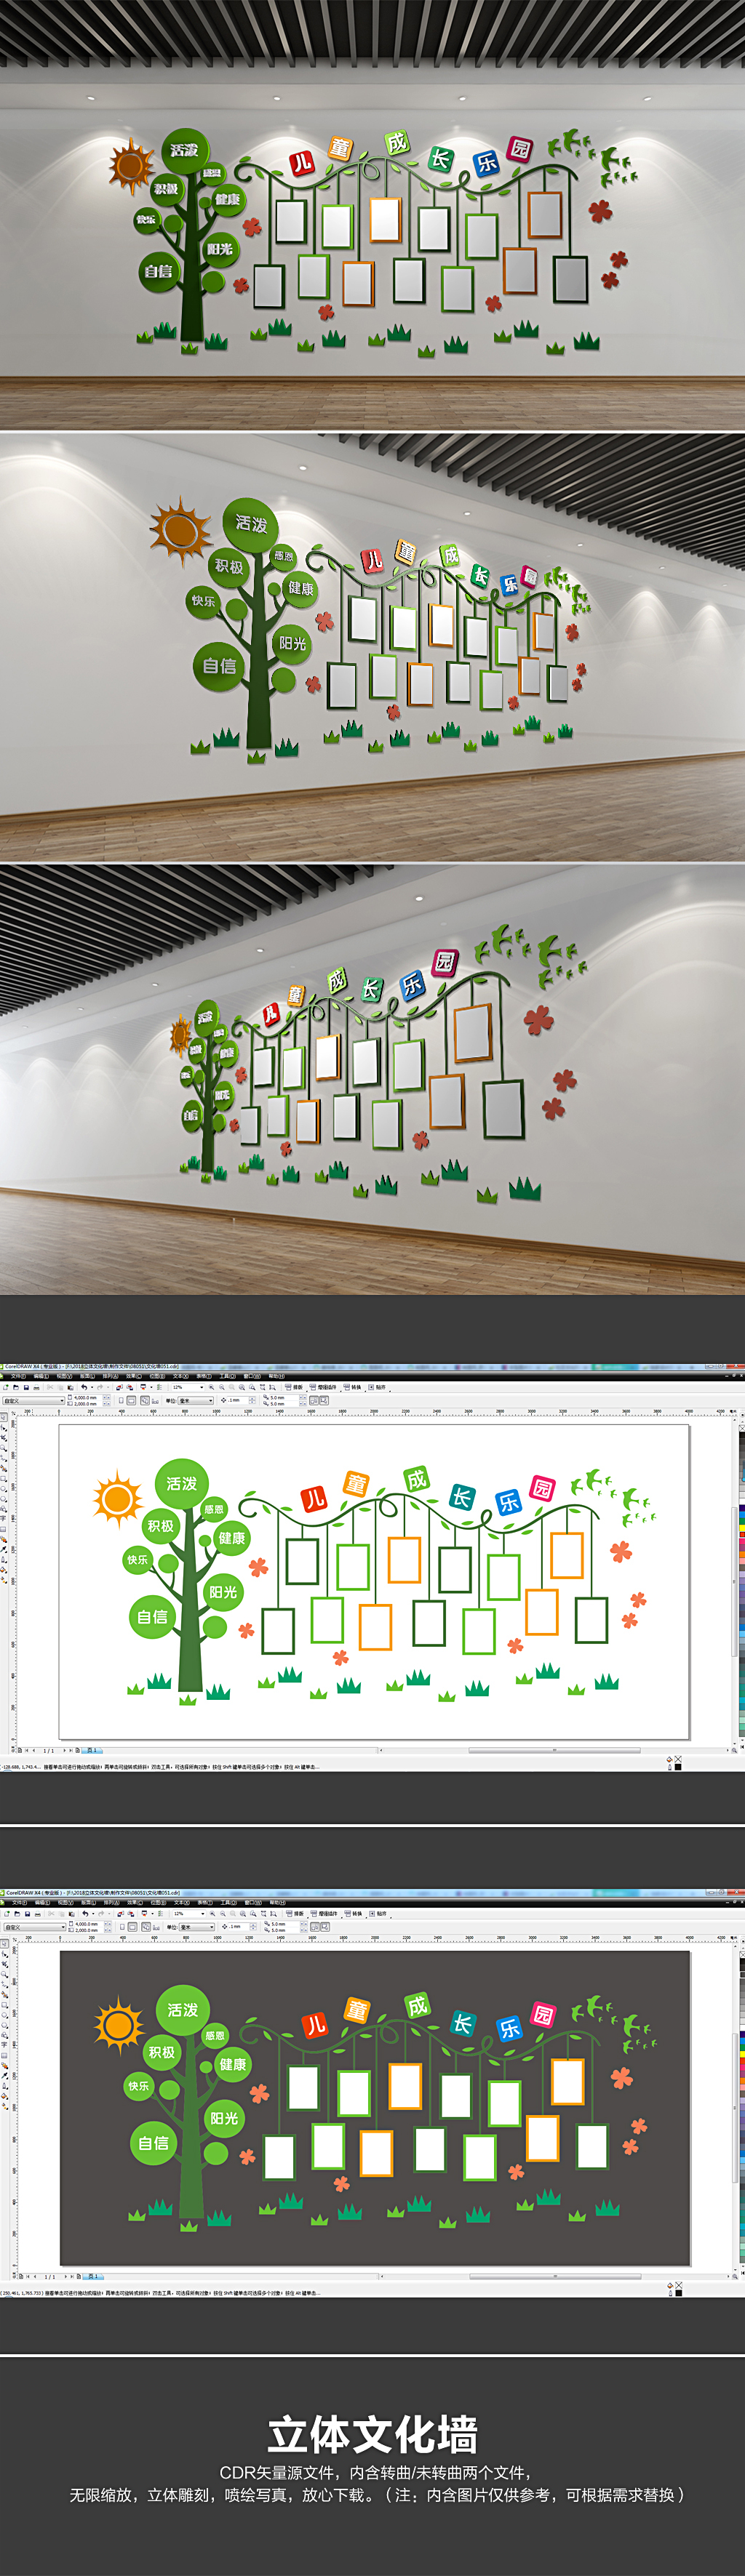Open 视图 menu in upper CorelDRAW window

coord(64,1377)
